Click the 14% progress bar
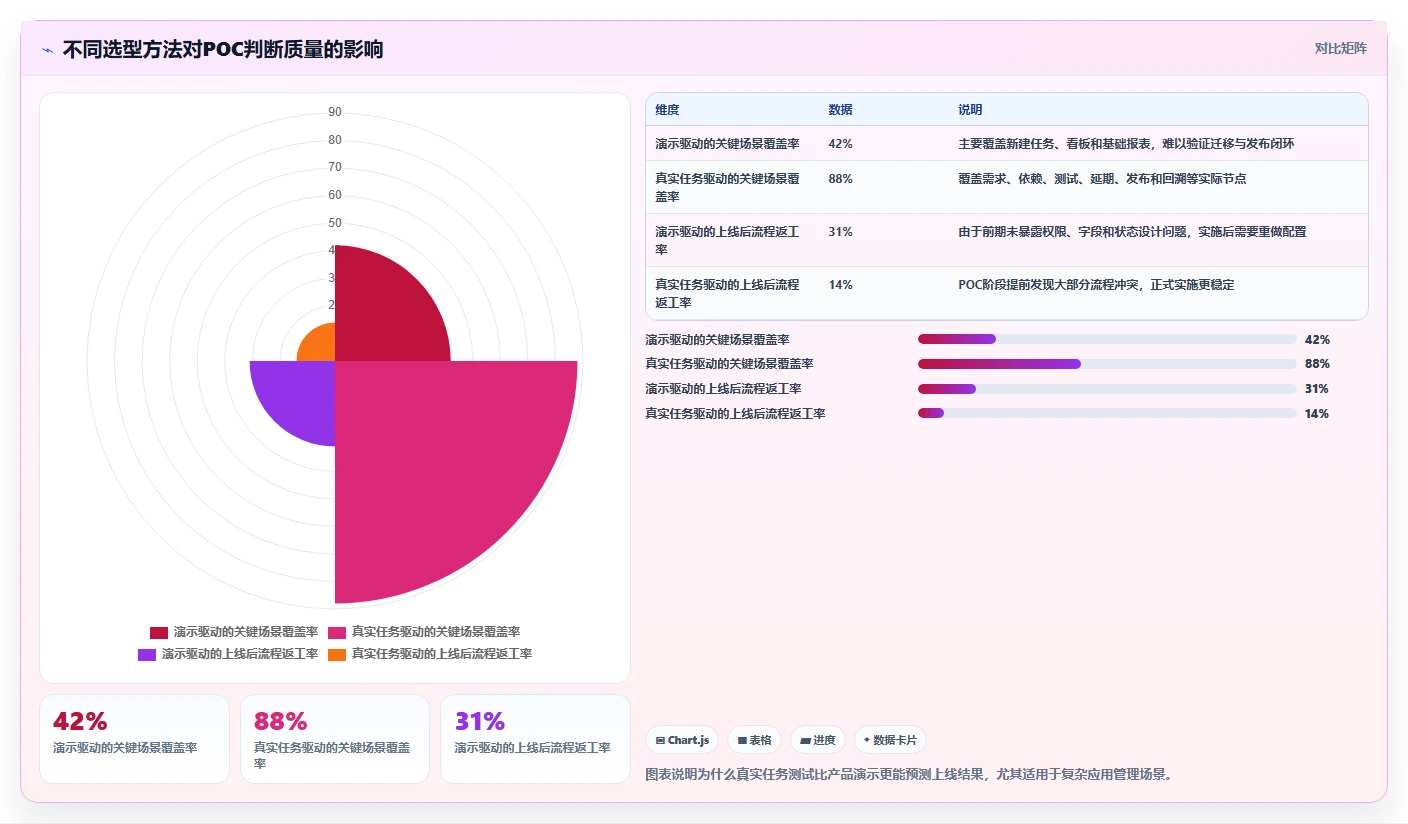The height and width of the screenshot is (824, 1408). (1107, 413)
